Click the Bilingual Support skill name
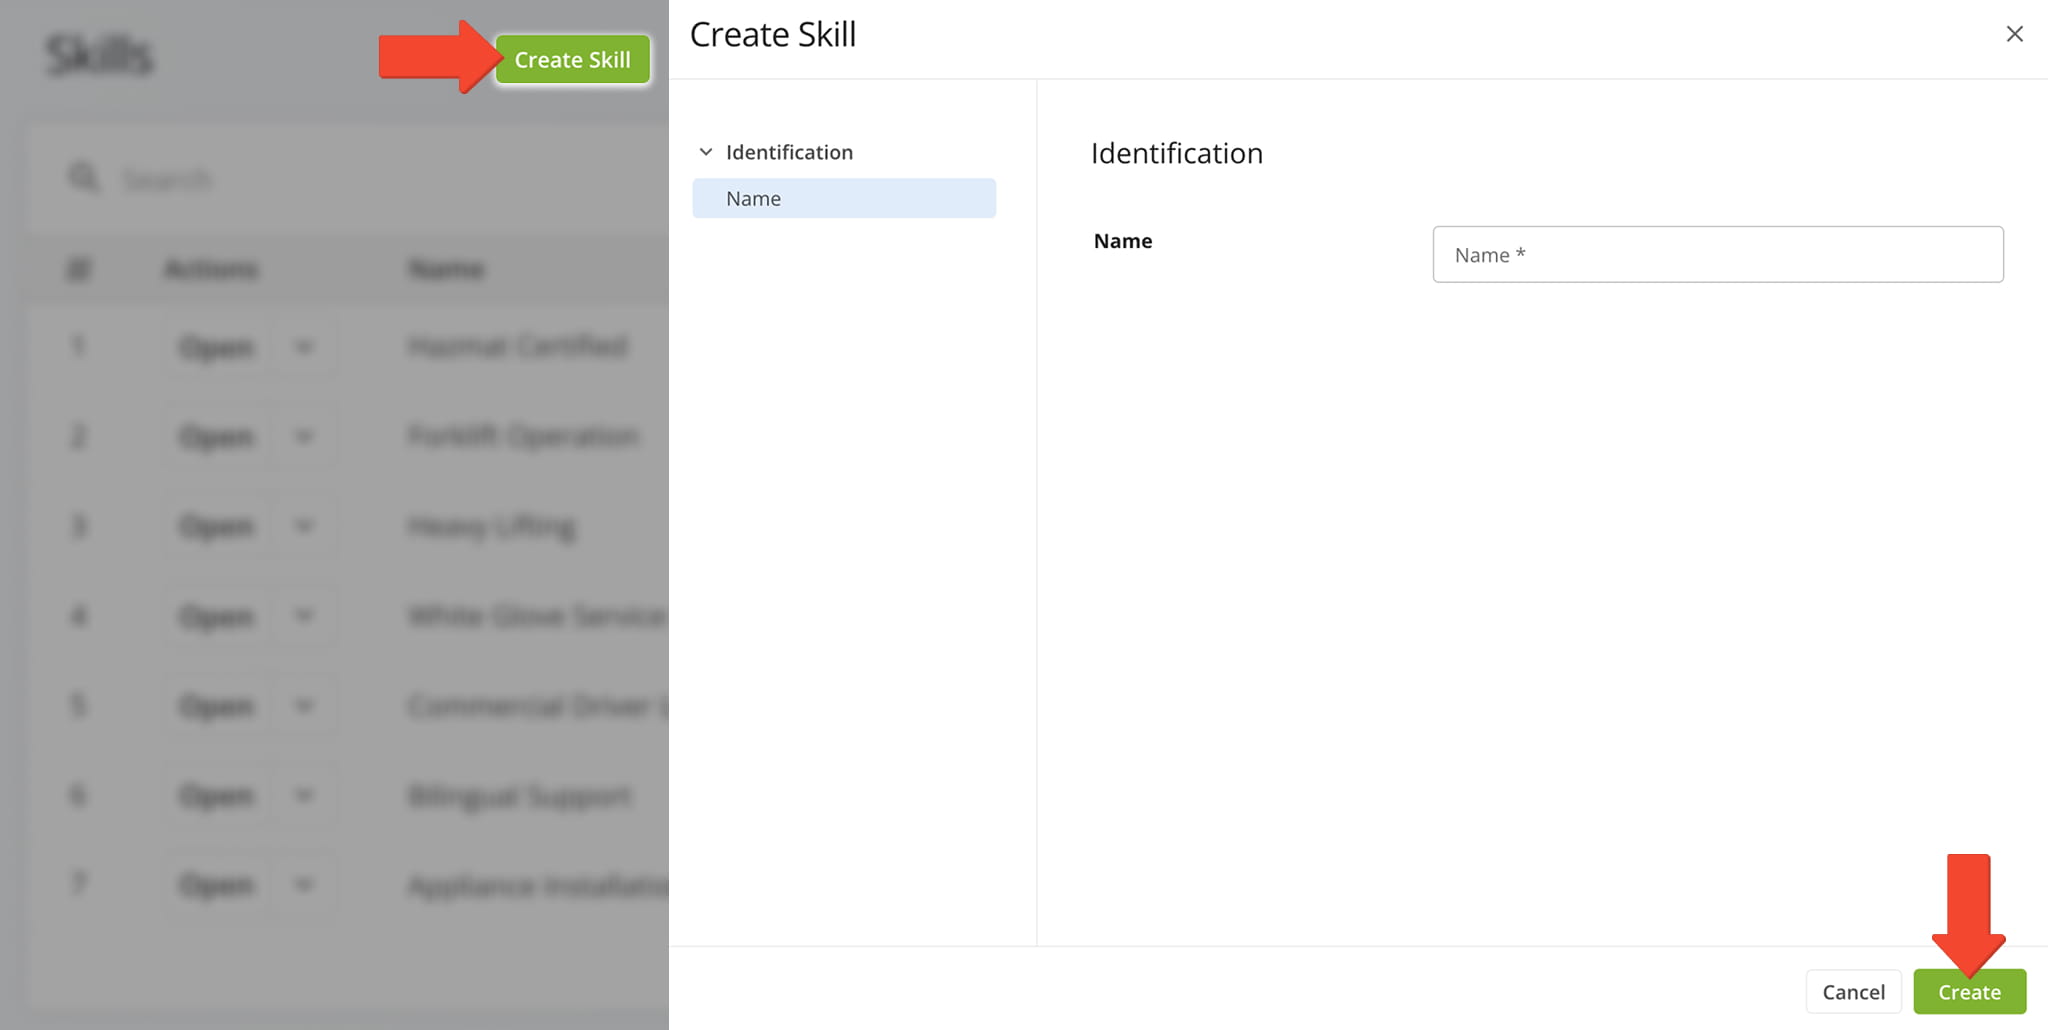The image size is (2048, 1030). (x=520, y=796)
